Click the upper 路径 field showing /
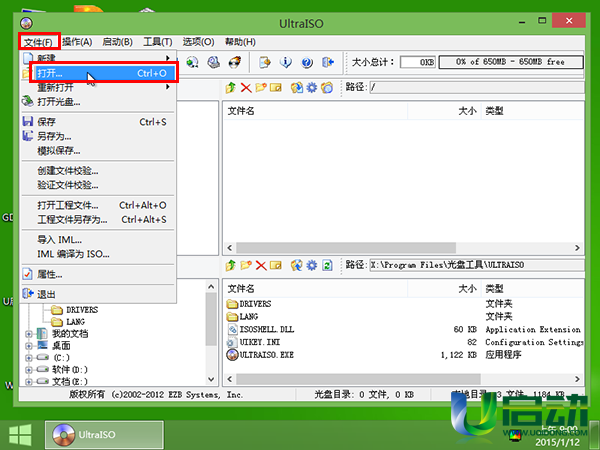Image resolution: width=600 pixels, height=450 pixels. click(x=476, y=87)
